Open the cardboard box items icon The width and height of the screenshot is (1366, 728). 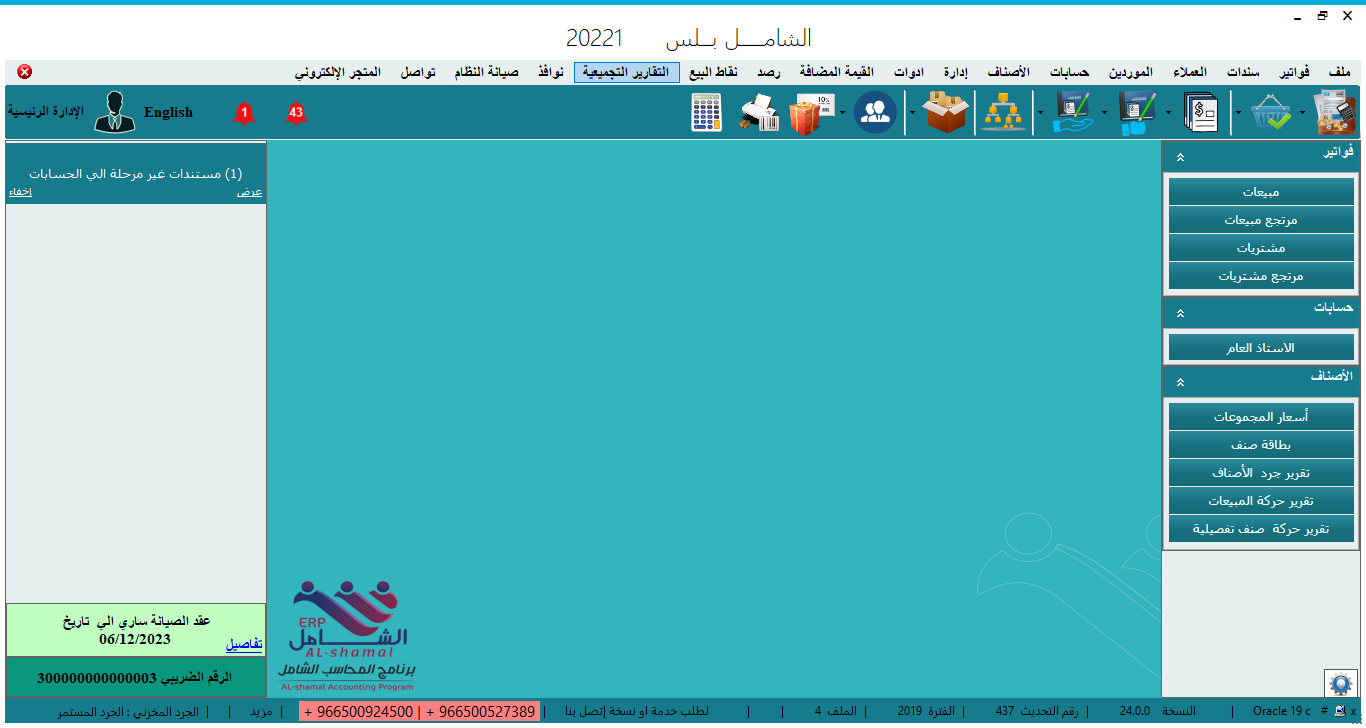[945, 113]
